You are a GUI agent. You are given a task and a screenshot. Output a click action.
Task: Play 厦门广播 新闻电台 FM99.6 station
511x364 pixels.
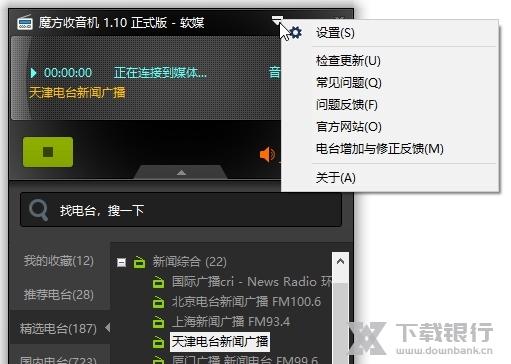(x=245, y=360)
